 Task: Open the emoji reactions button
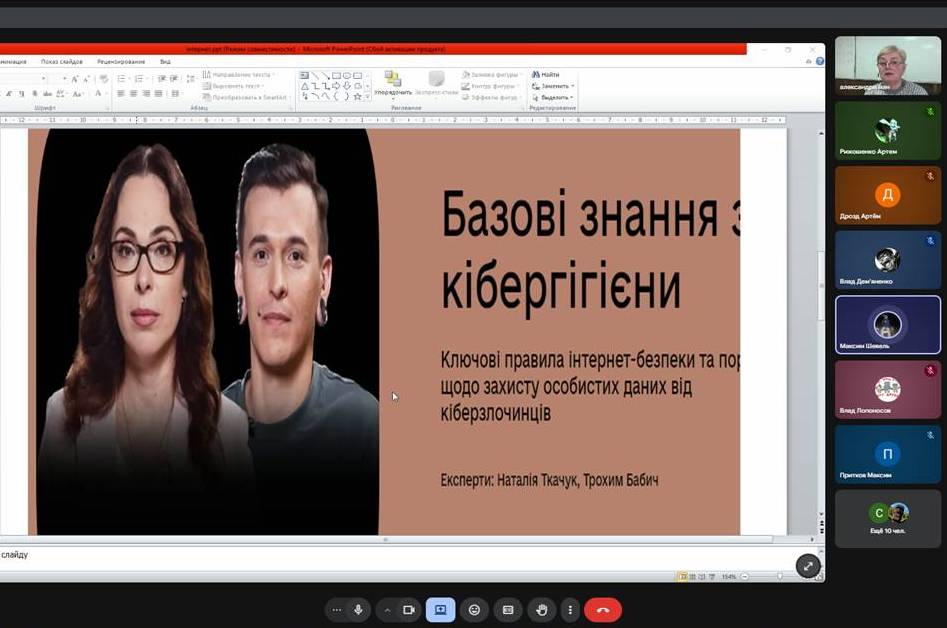[x=474, y=610]
